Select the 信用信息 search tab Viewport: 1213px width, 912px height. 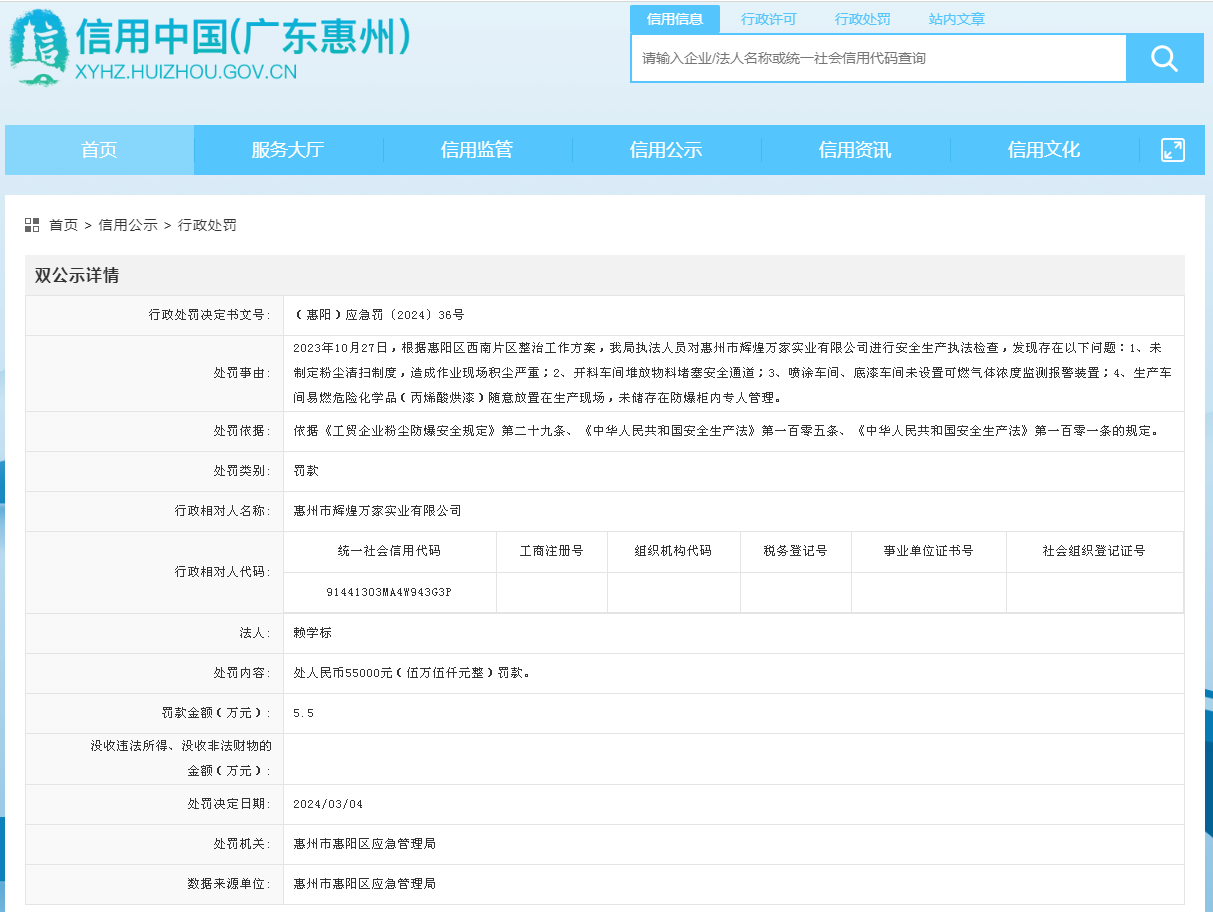(675, 19)
